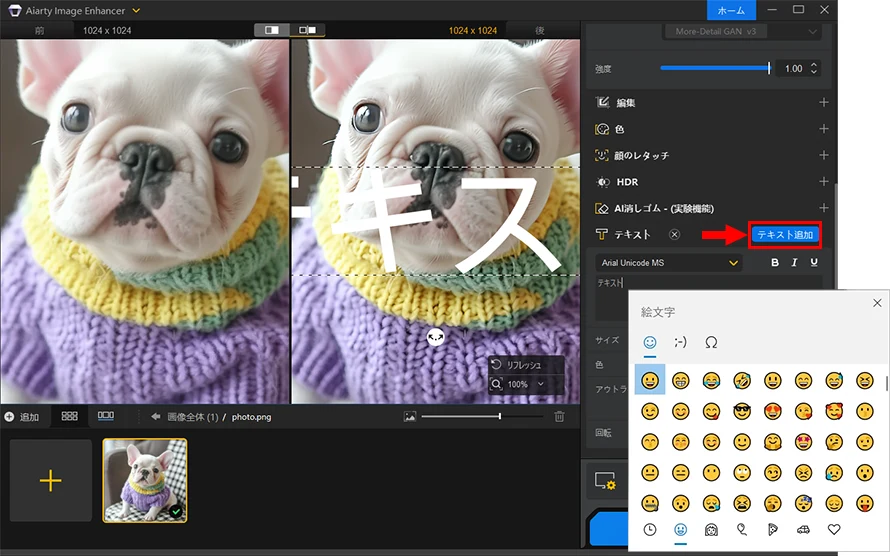Adjust the 強度 strength slider
890x556 pixels.
715,68
